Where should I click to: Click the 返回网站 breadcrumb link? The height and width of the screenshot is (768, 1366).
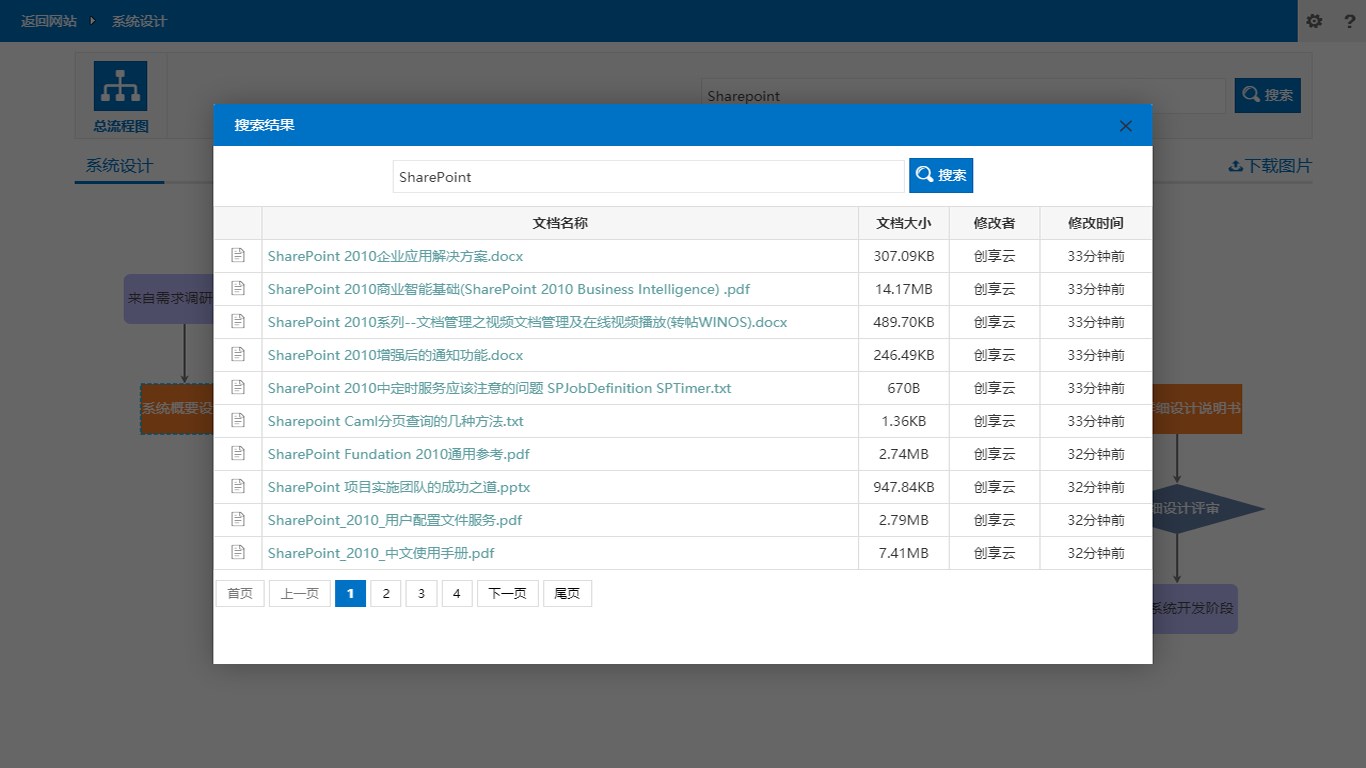pos(49,21)
